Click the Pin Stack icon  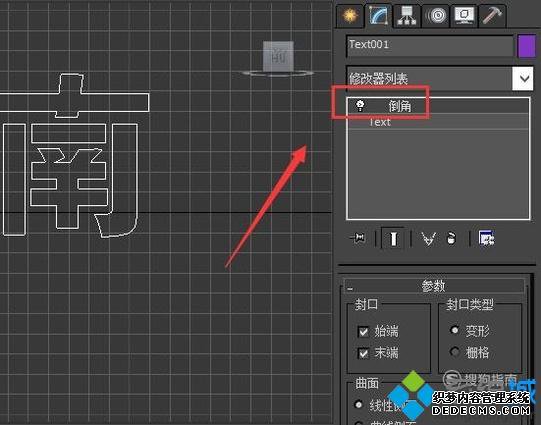pos(358,238)
